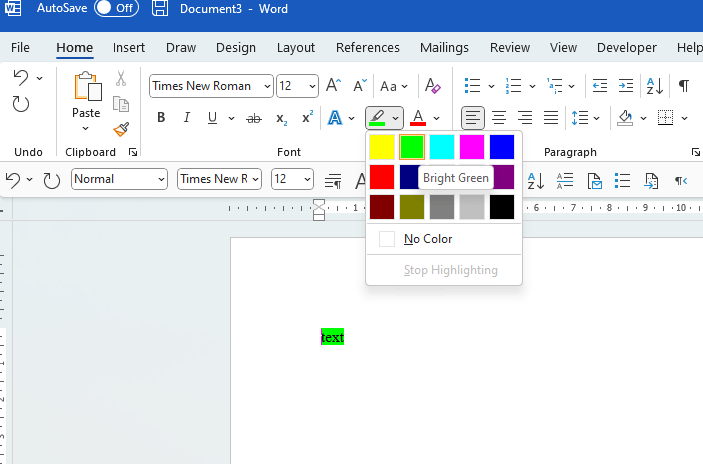Click the Font Color red A icon

(418, 118)
